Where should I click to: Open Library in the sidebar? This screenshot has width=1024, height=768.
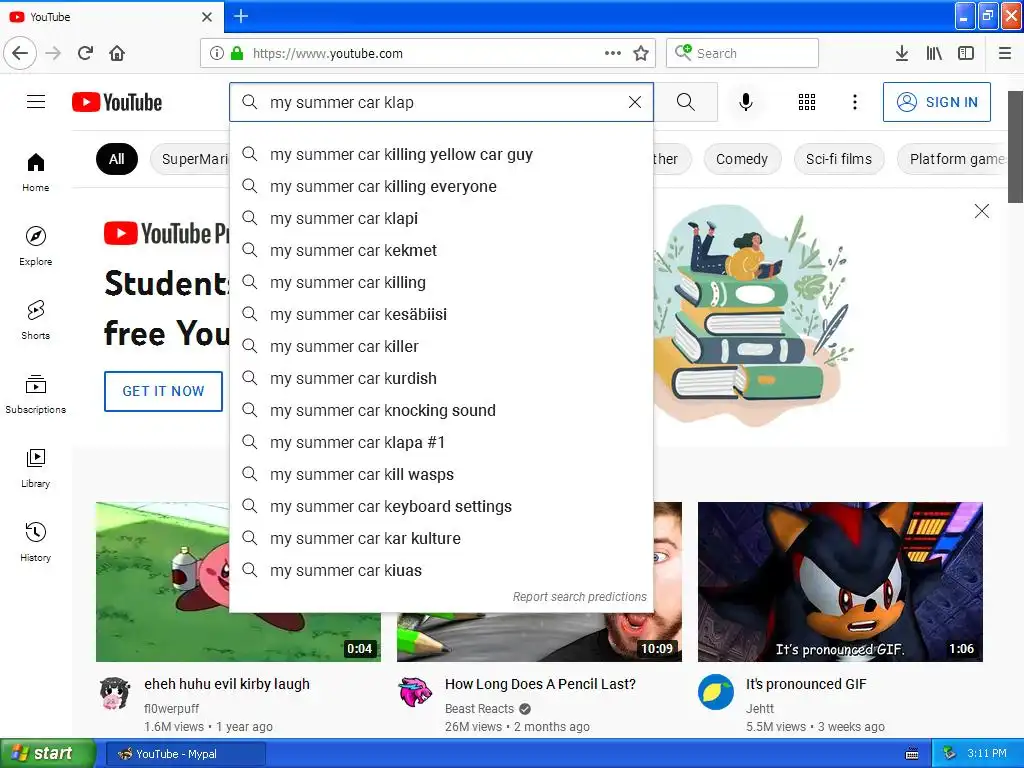pos(36,468)
